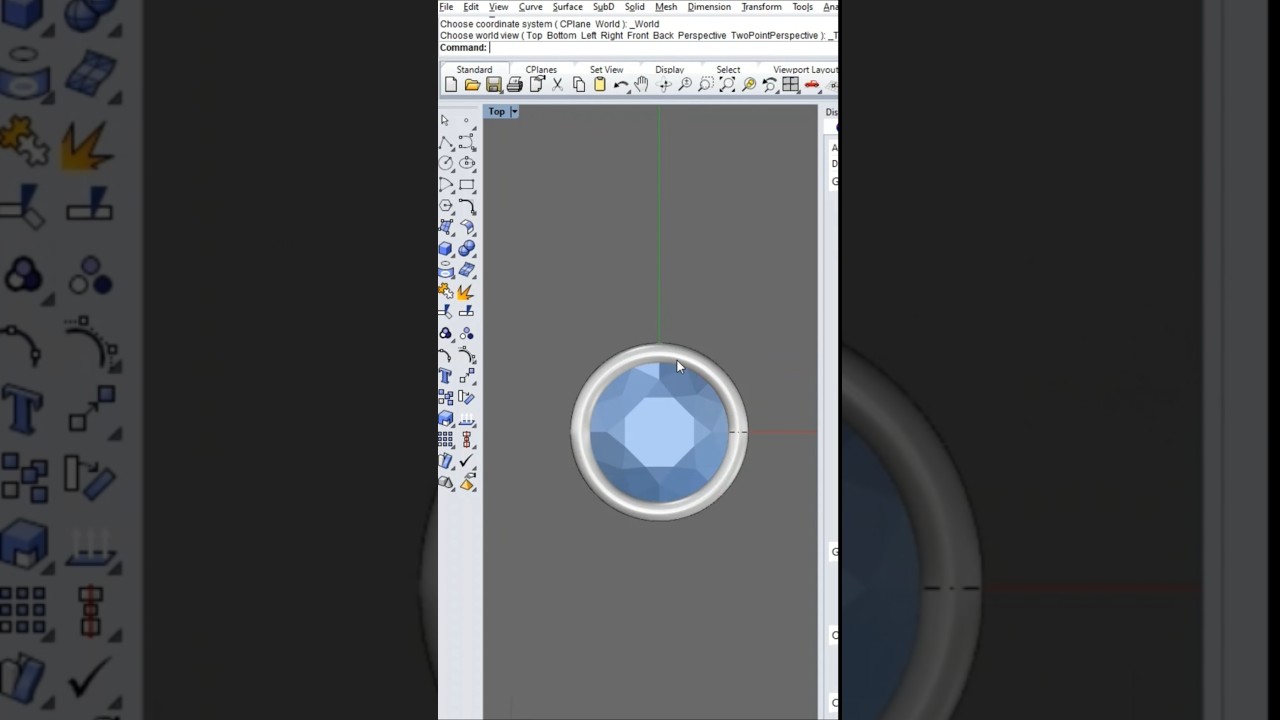1280x720 pixels.
Task: Select the Text object tool
Action: coord(446,376)
